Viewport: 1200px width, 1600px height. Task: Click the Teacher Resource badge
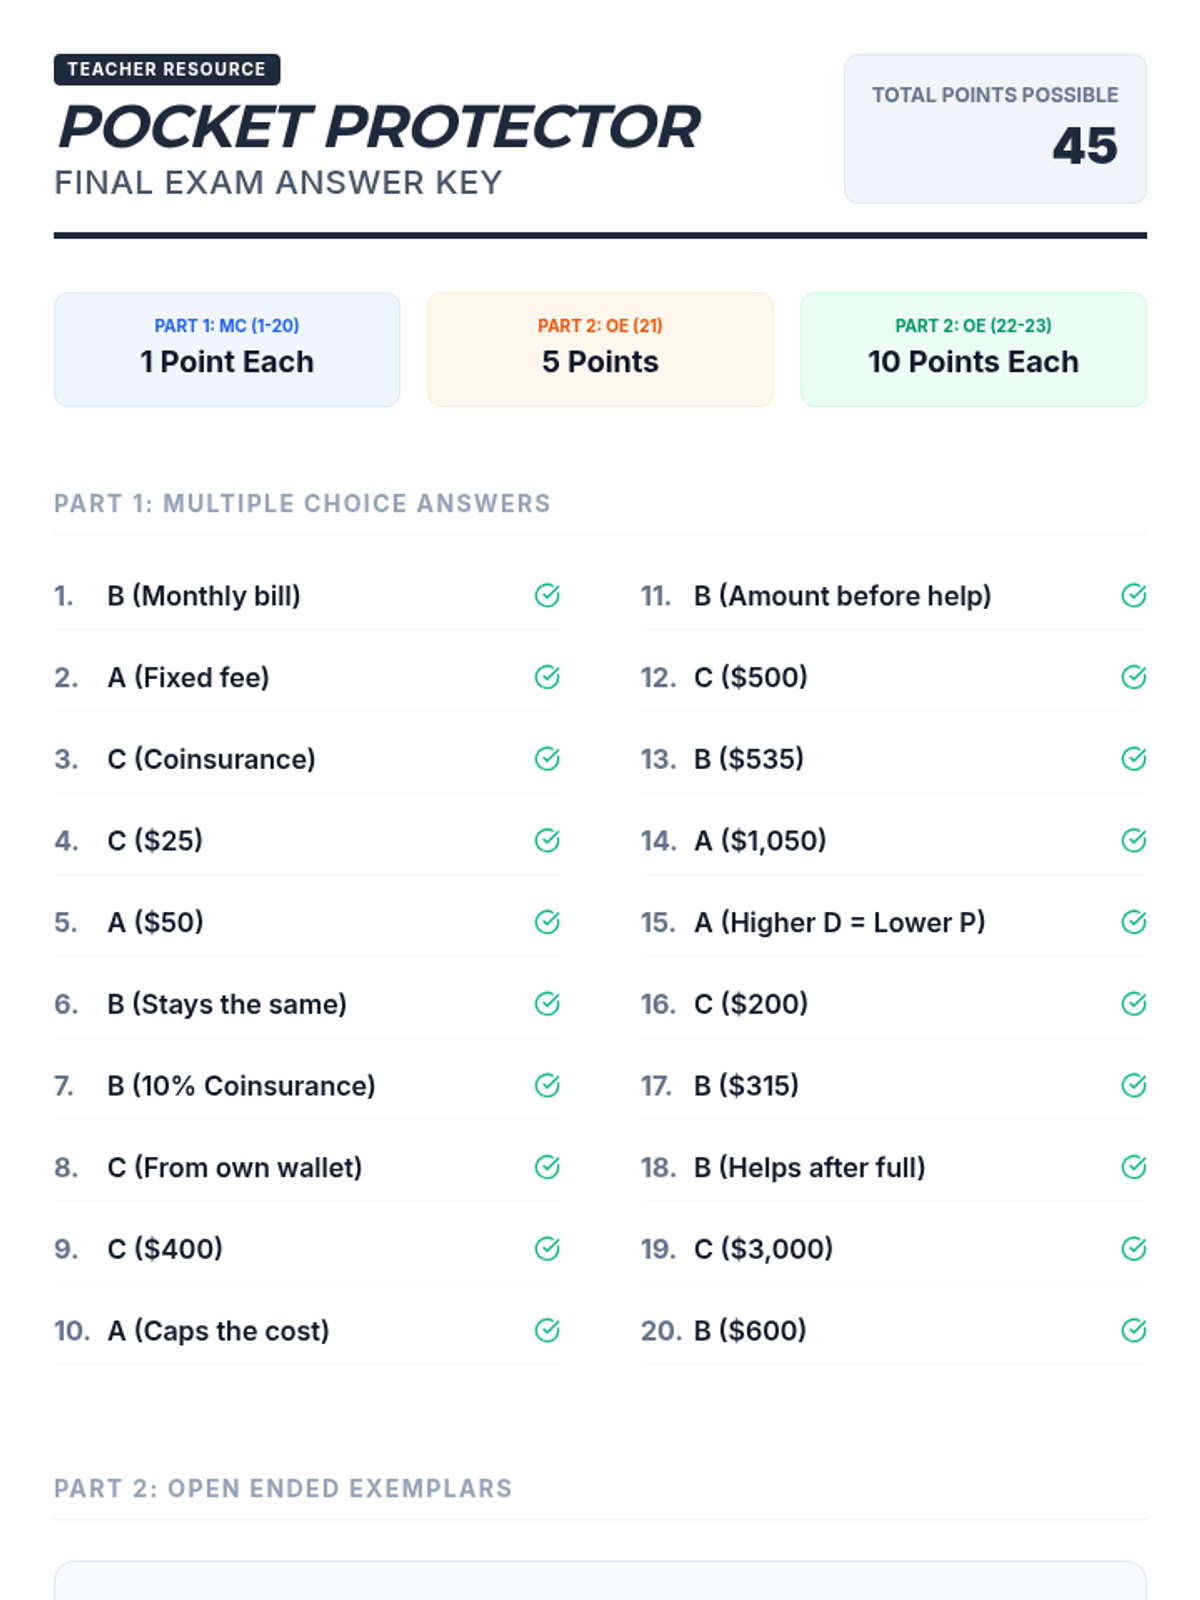tap(167, 69)
